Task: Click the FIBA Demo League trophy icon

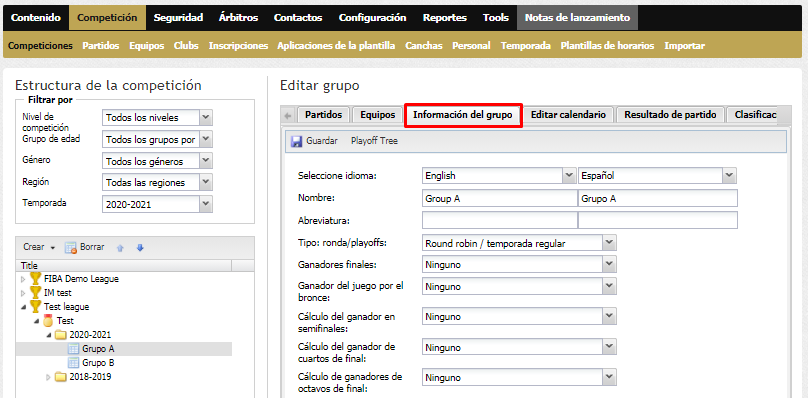Action: [36, 279]
